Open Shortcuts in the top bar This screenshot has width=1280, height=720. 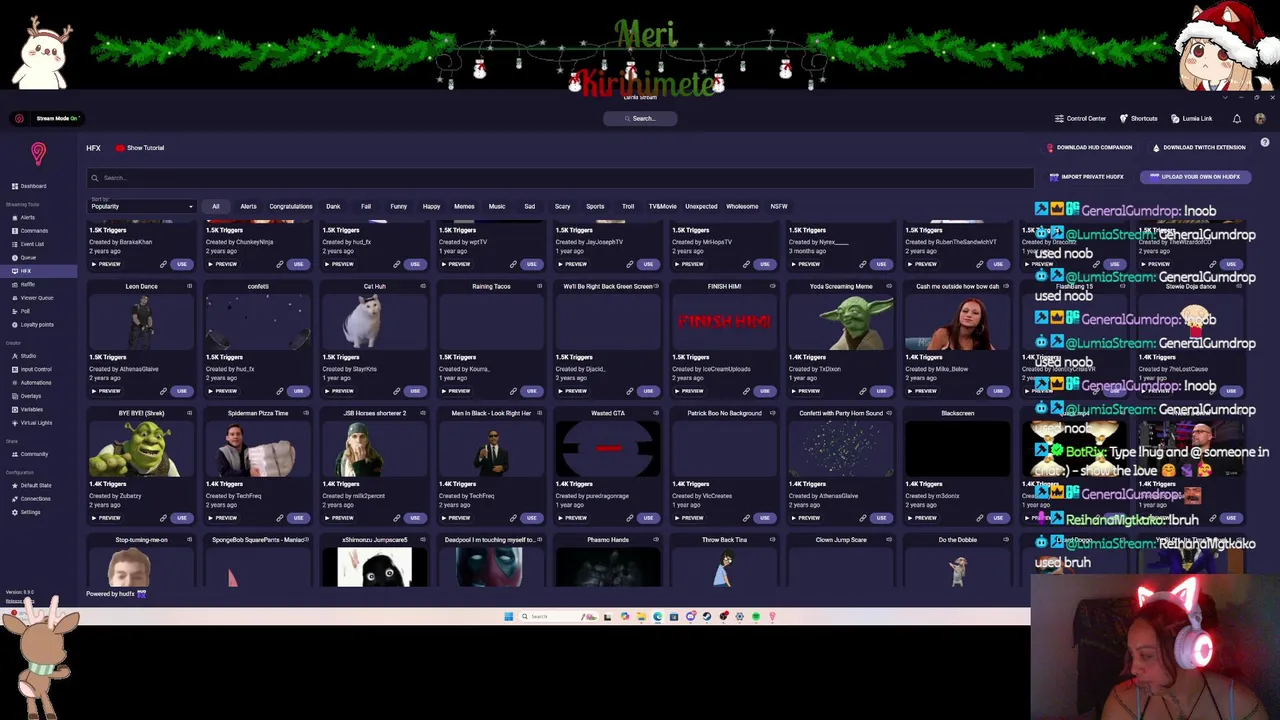pos(1139,118)
